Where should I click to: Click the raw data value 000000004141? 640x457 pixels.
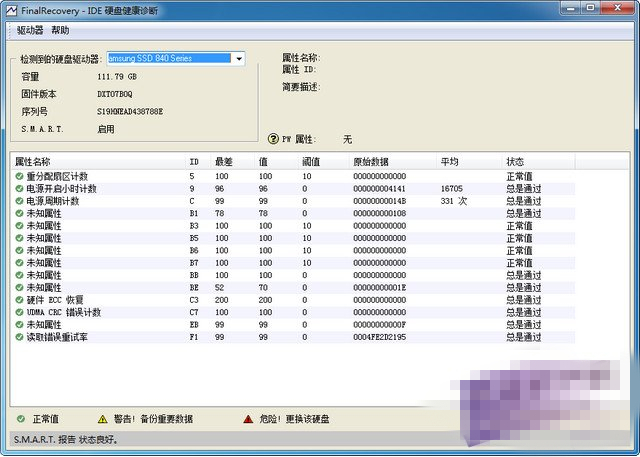coord(380,189)
